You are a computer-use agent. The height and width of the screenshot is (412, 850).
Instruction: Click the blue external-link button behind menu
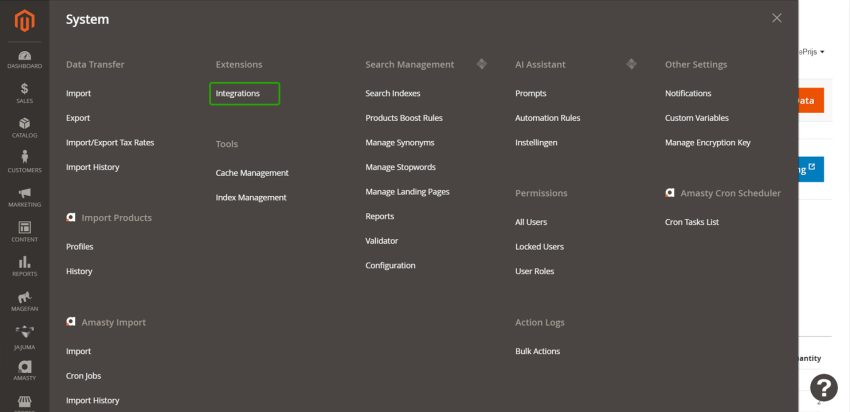811,169
